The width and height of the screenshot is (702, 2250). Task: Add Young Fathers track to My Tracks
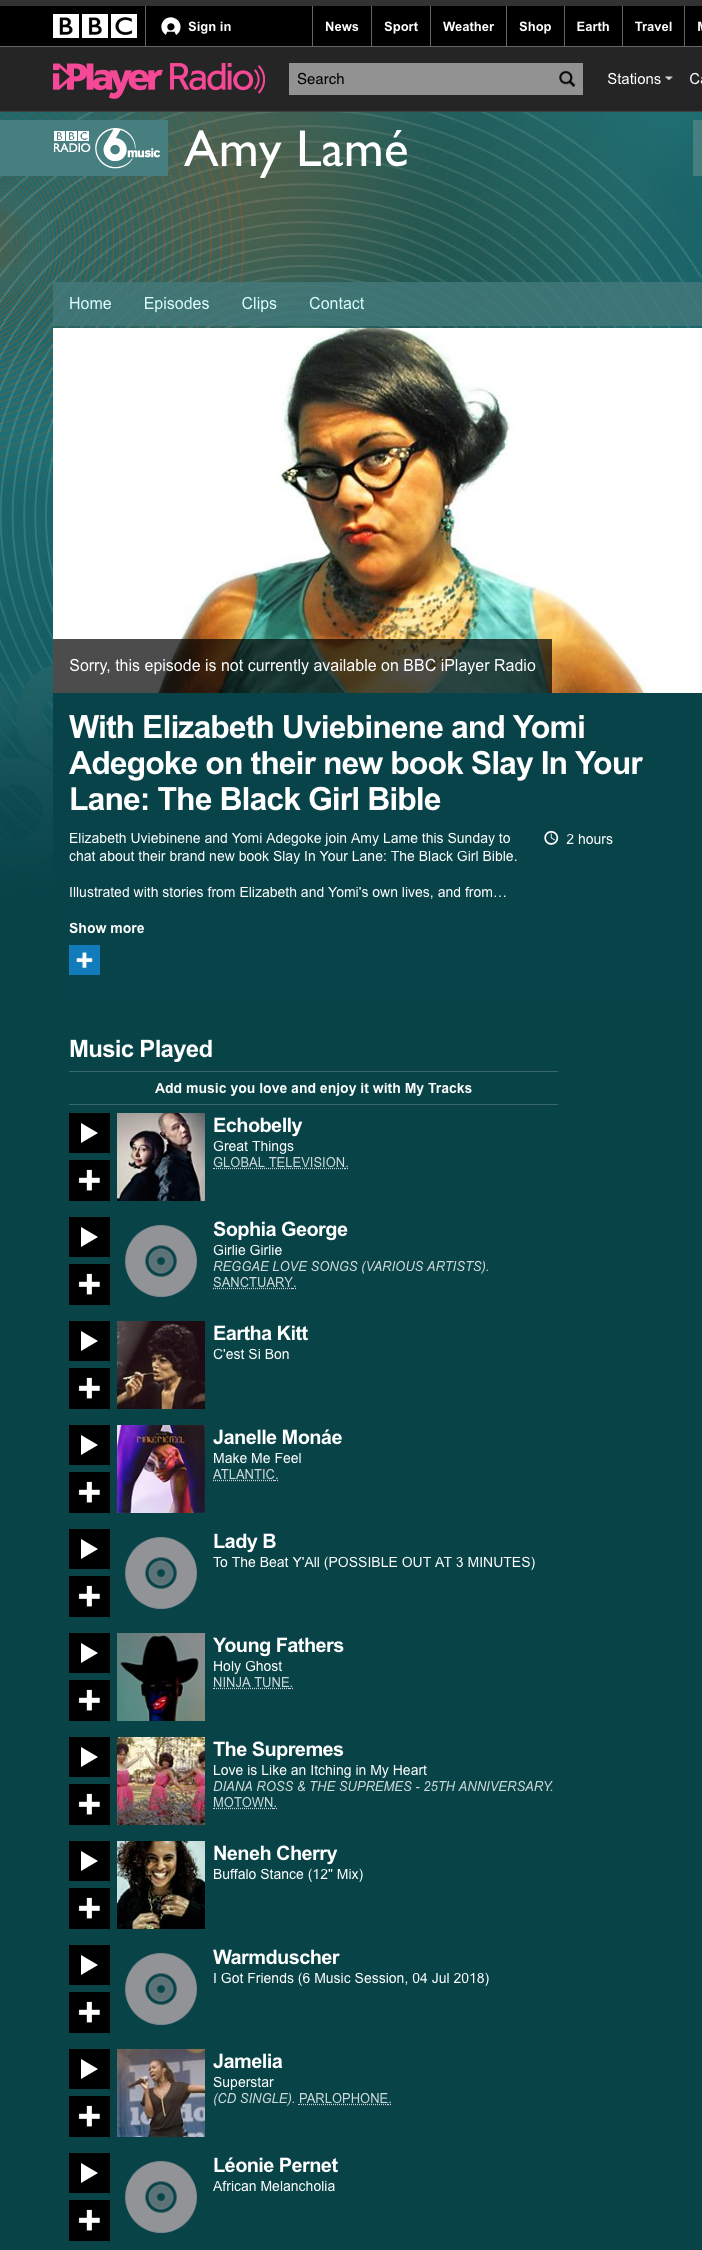click(89, 1700)
